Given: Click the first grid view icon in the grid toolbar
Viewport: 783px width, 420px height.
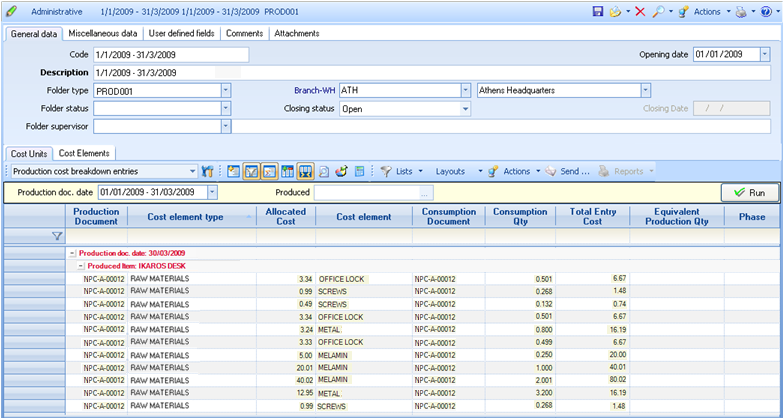Looking at the screenshot, I should [x=233, y=171].
